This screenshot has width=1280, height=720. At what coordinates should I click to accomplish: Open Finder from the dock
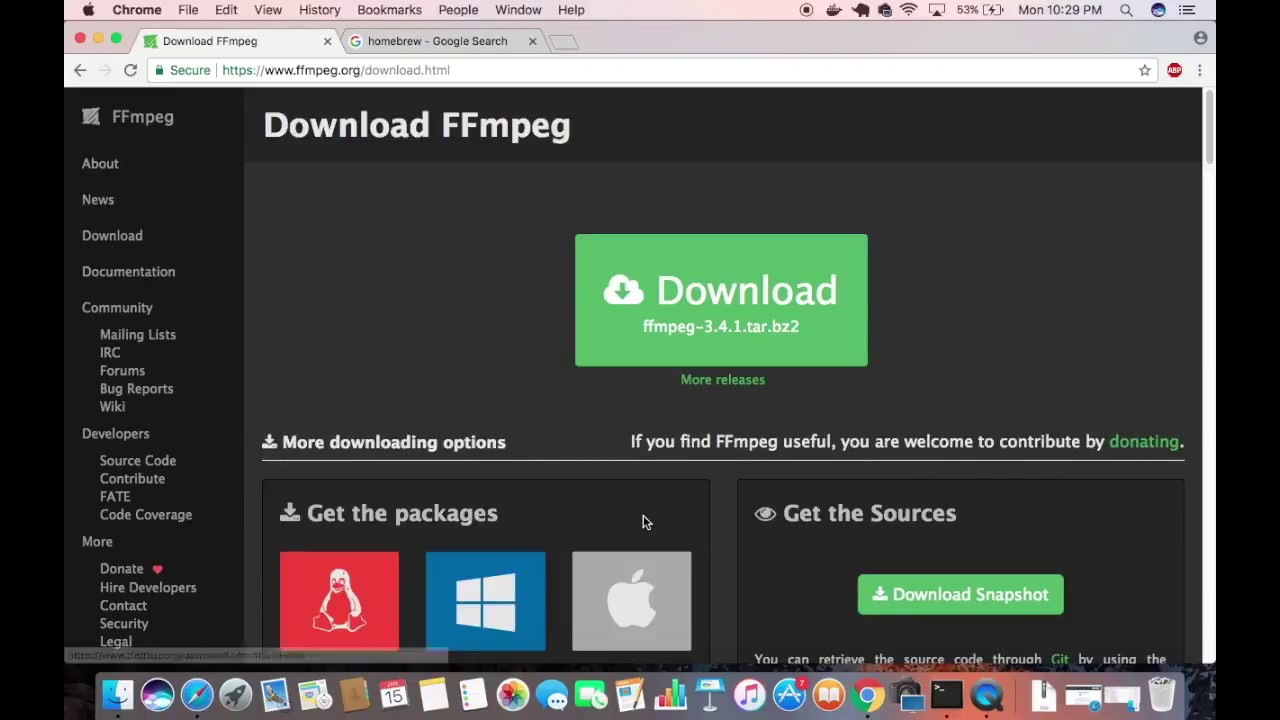click(x=118, y=695)
